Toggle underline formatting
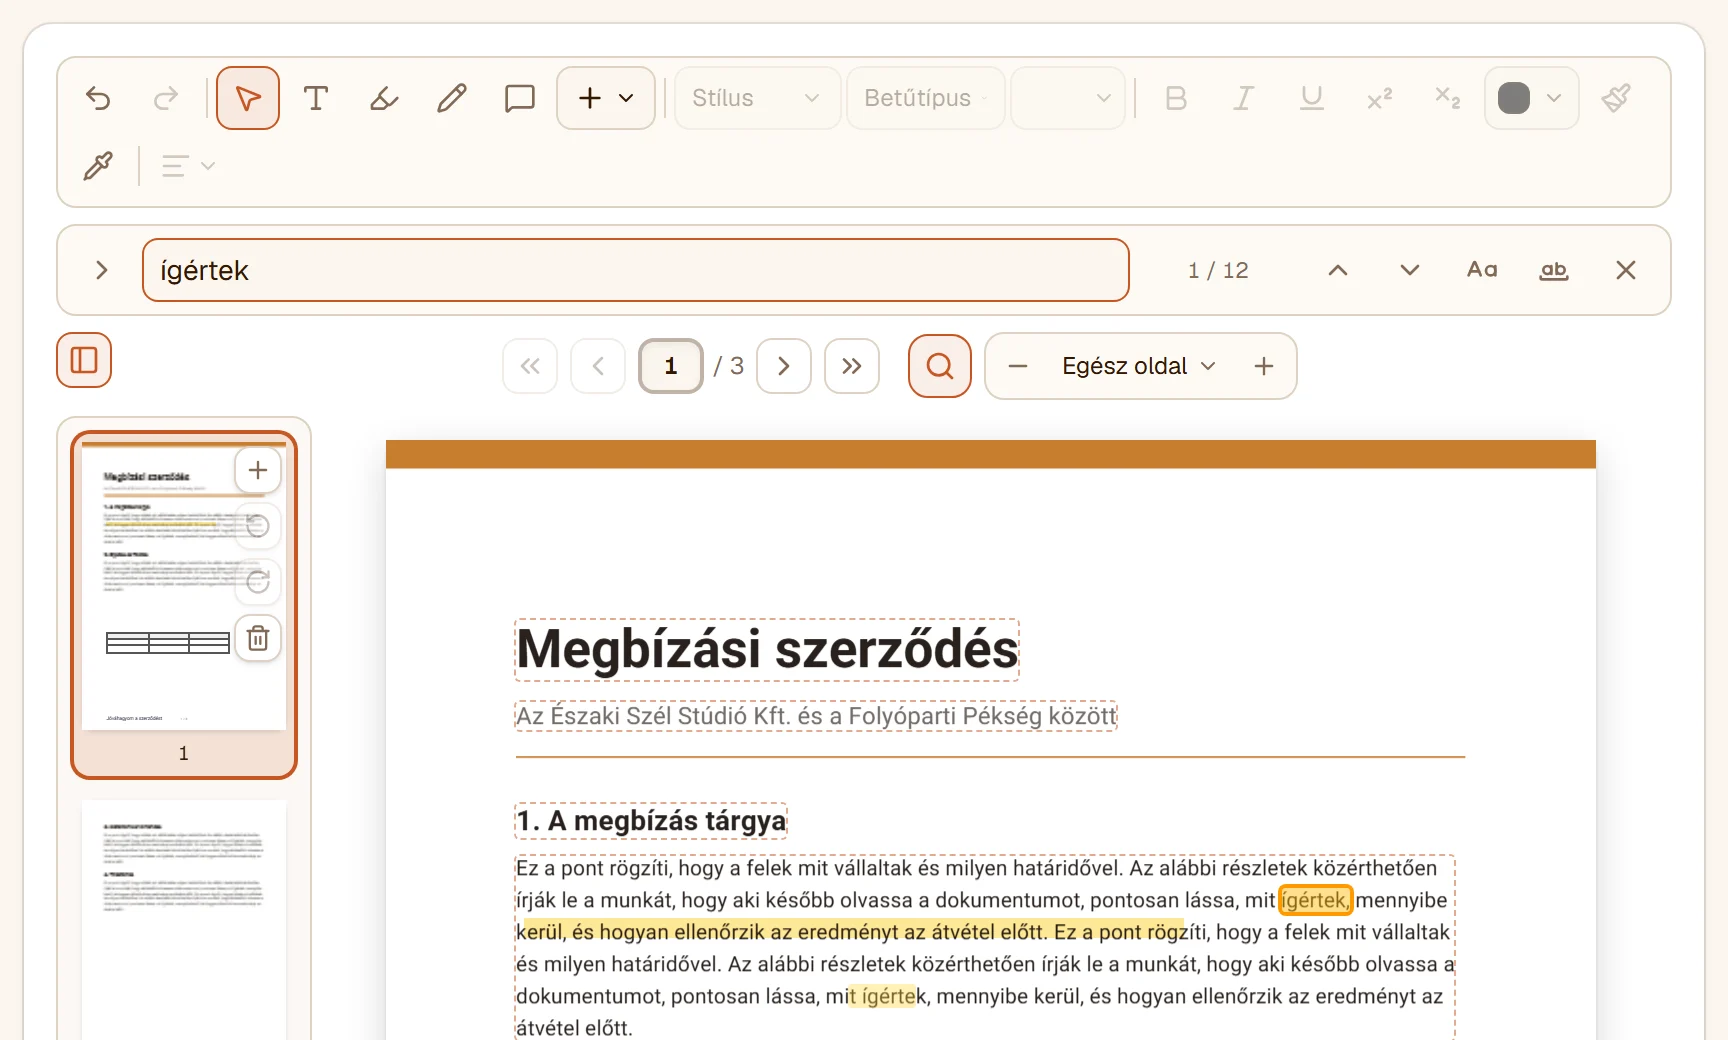The height and width of the screenshot is (1040, 1728). pyautogui.click(x=1312, y=98)
